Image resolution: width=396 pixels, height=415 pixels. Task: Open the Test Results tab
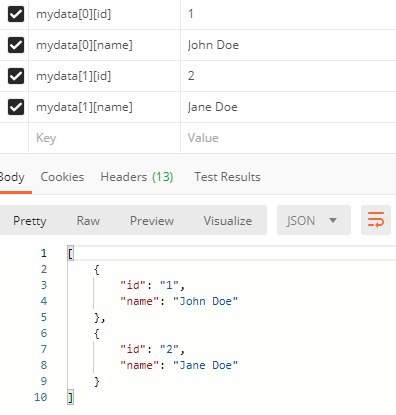click(x=227, y=177)
